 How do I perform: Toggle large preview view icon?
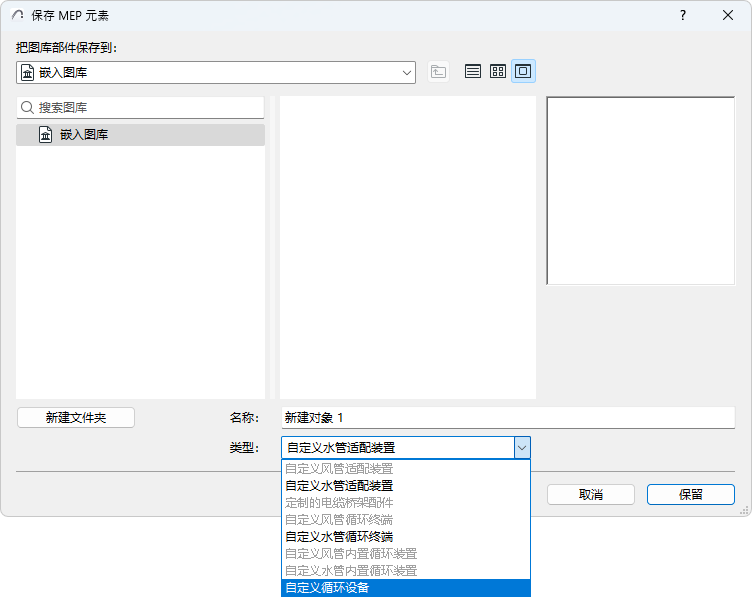coord(523,71)
